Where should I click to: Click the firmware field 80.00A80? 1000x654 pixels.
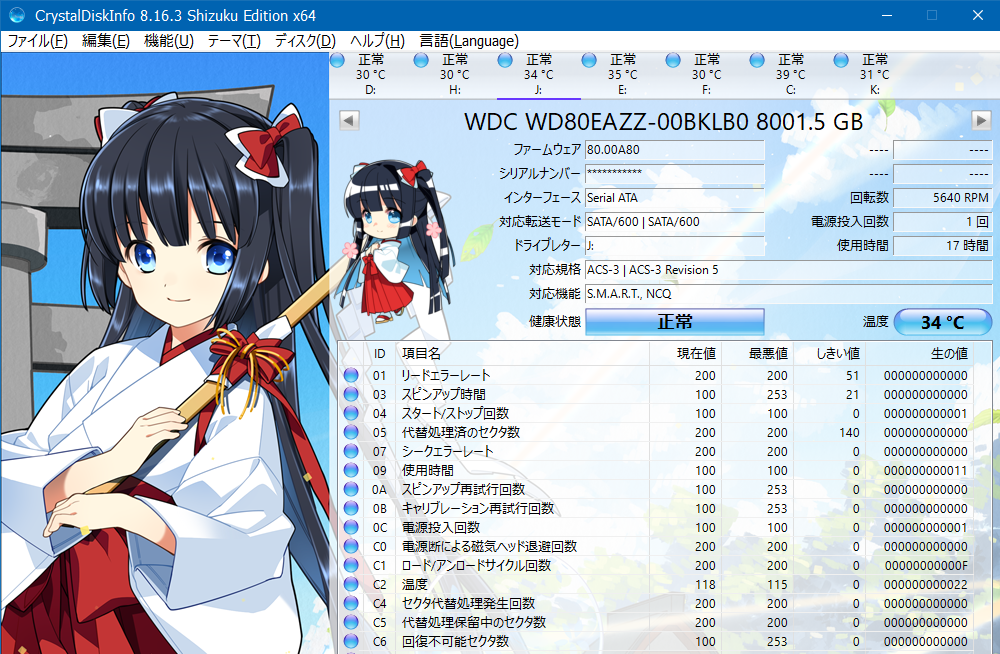(675, 150)
